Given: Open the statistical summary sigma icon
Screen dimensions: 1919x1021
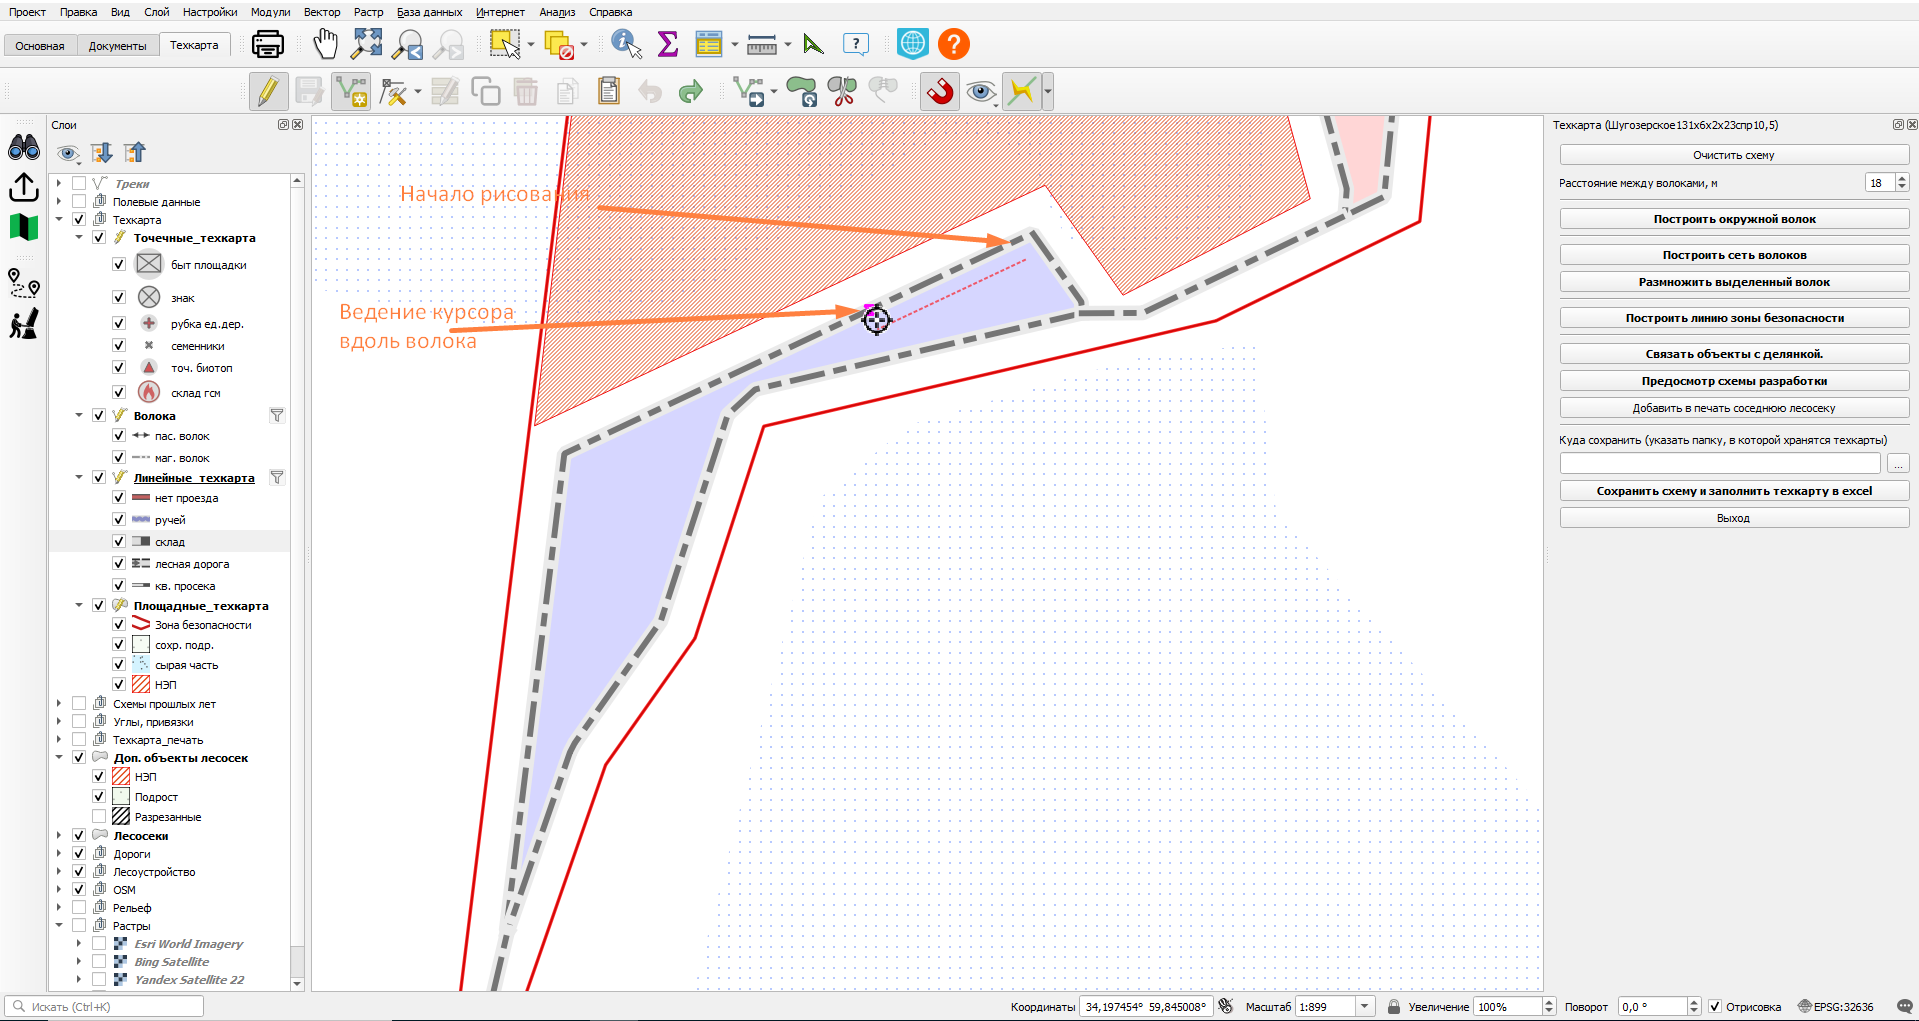Looking at the screenshot, I should 668,44.
